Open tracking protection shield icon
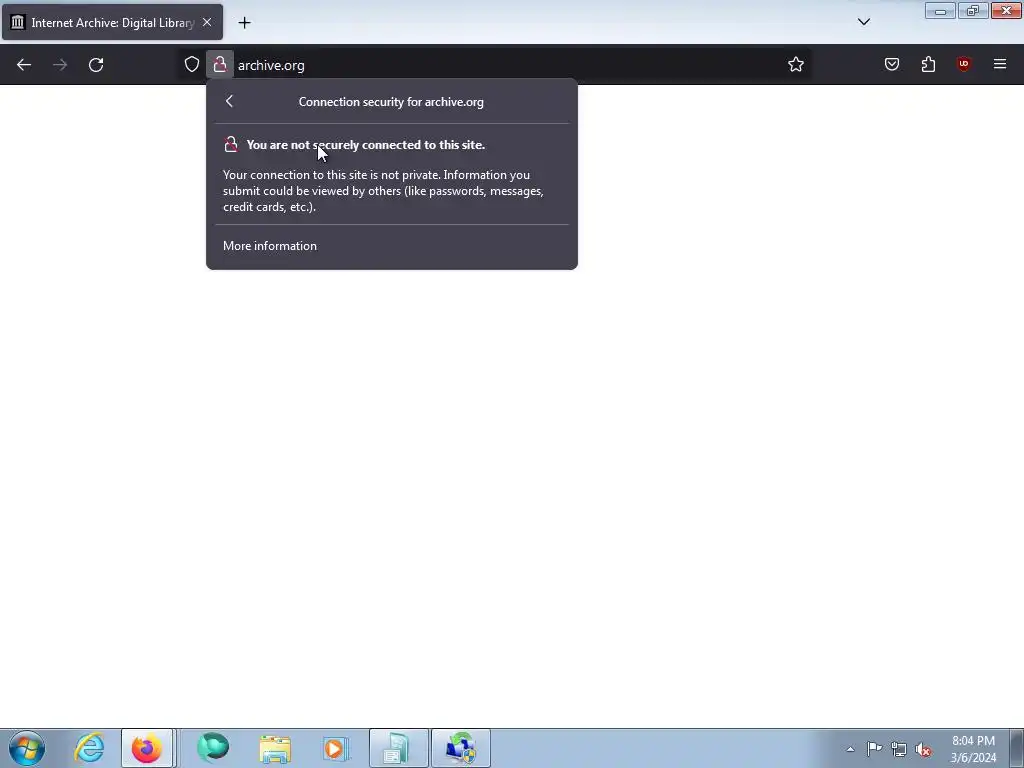The image size is (1024, 768). 191,64
